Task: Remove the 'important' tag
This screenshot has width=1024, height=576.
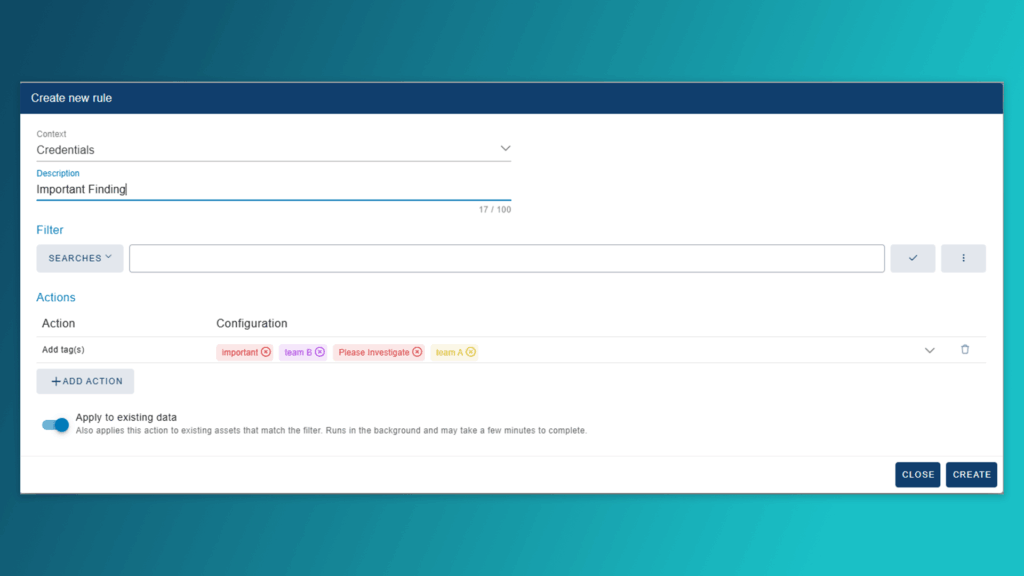Action: click(266, 352)
